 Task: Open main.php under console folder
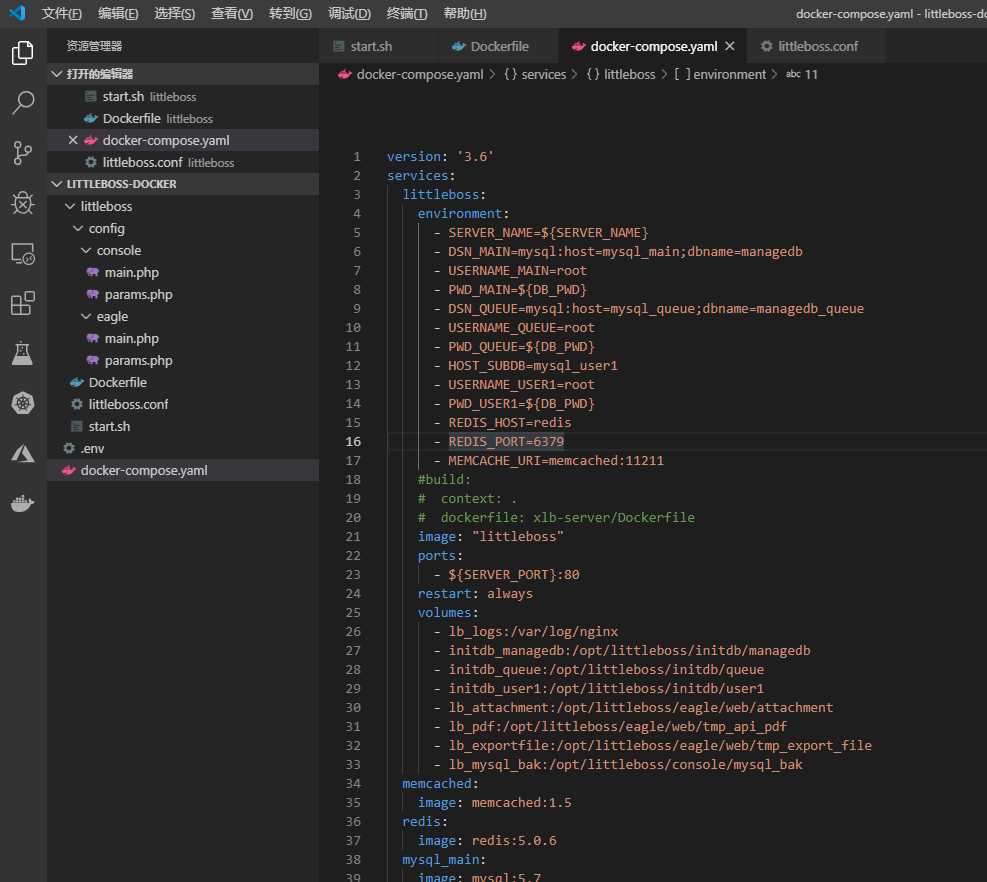pos(183,272)
